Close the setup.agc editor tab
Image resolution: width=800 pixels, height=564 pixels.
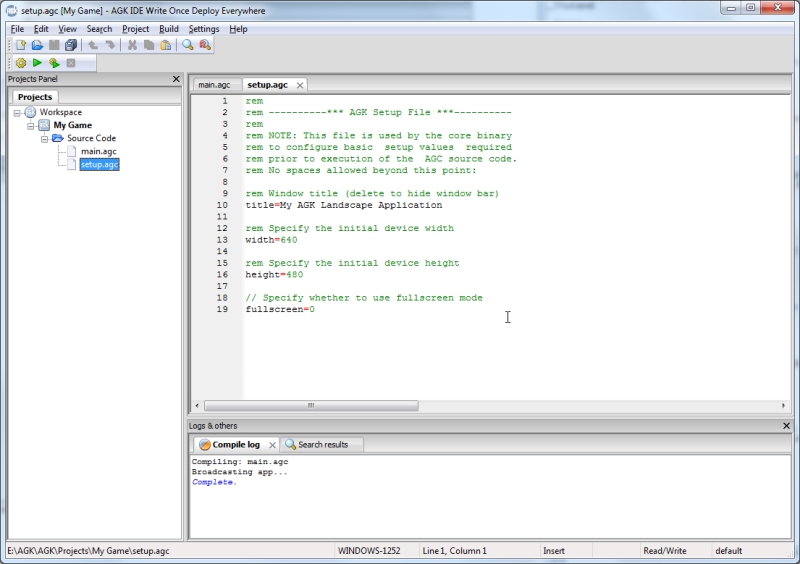pyautogui.click(x=299, y=85)
